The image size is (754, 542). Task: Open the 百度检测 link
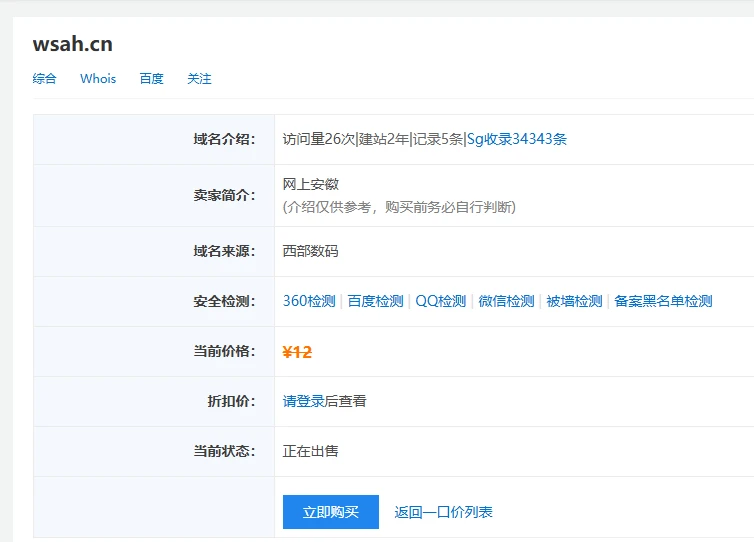click(375, 301)
